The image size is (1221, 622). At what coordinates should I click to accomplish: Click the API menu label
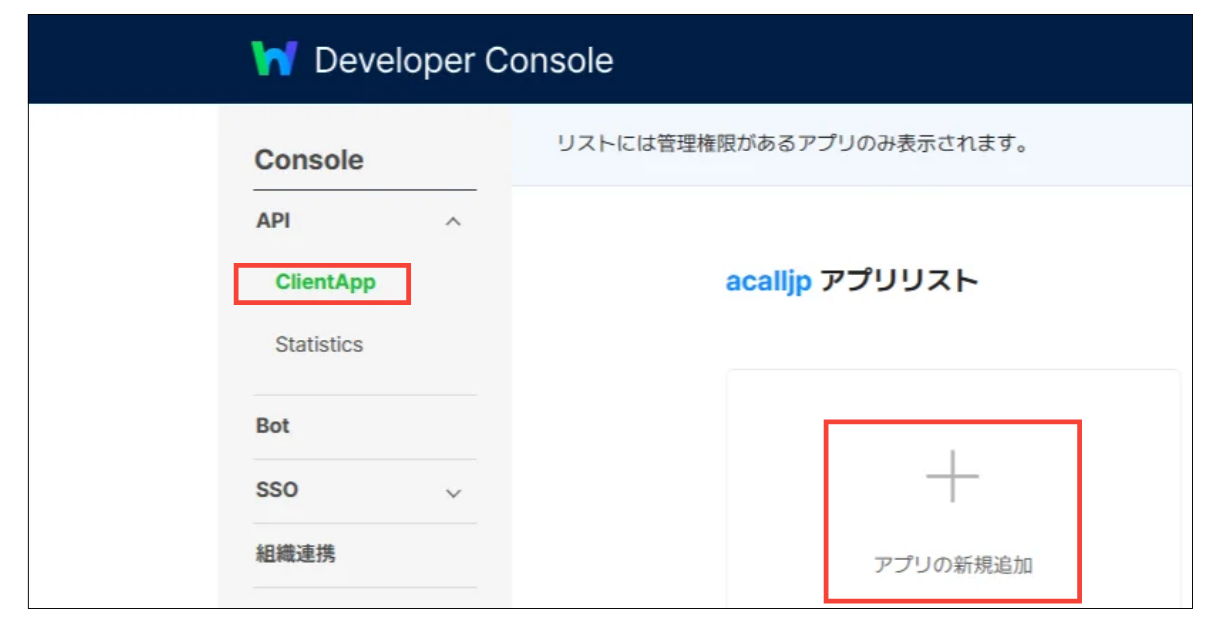tap(273, 220)
